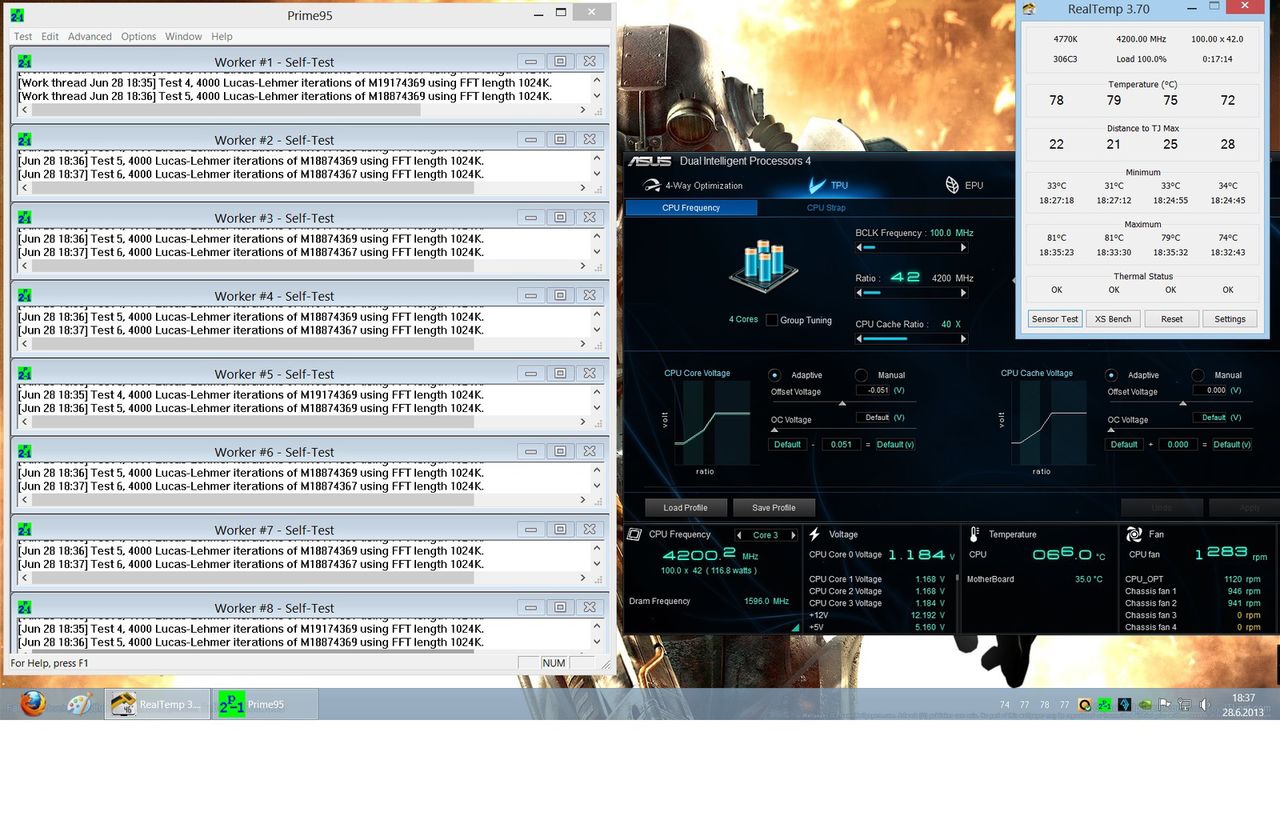Open the Window menu in Prime95

(x=184, y=36)
